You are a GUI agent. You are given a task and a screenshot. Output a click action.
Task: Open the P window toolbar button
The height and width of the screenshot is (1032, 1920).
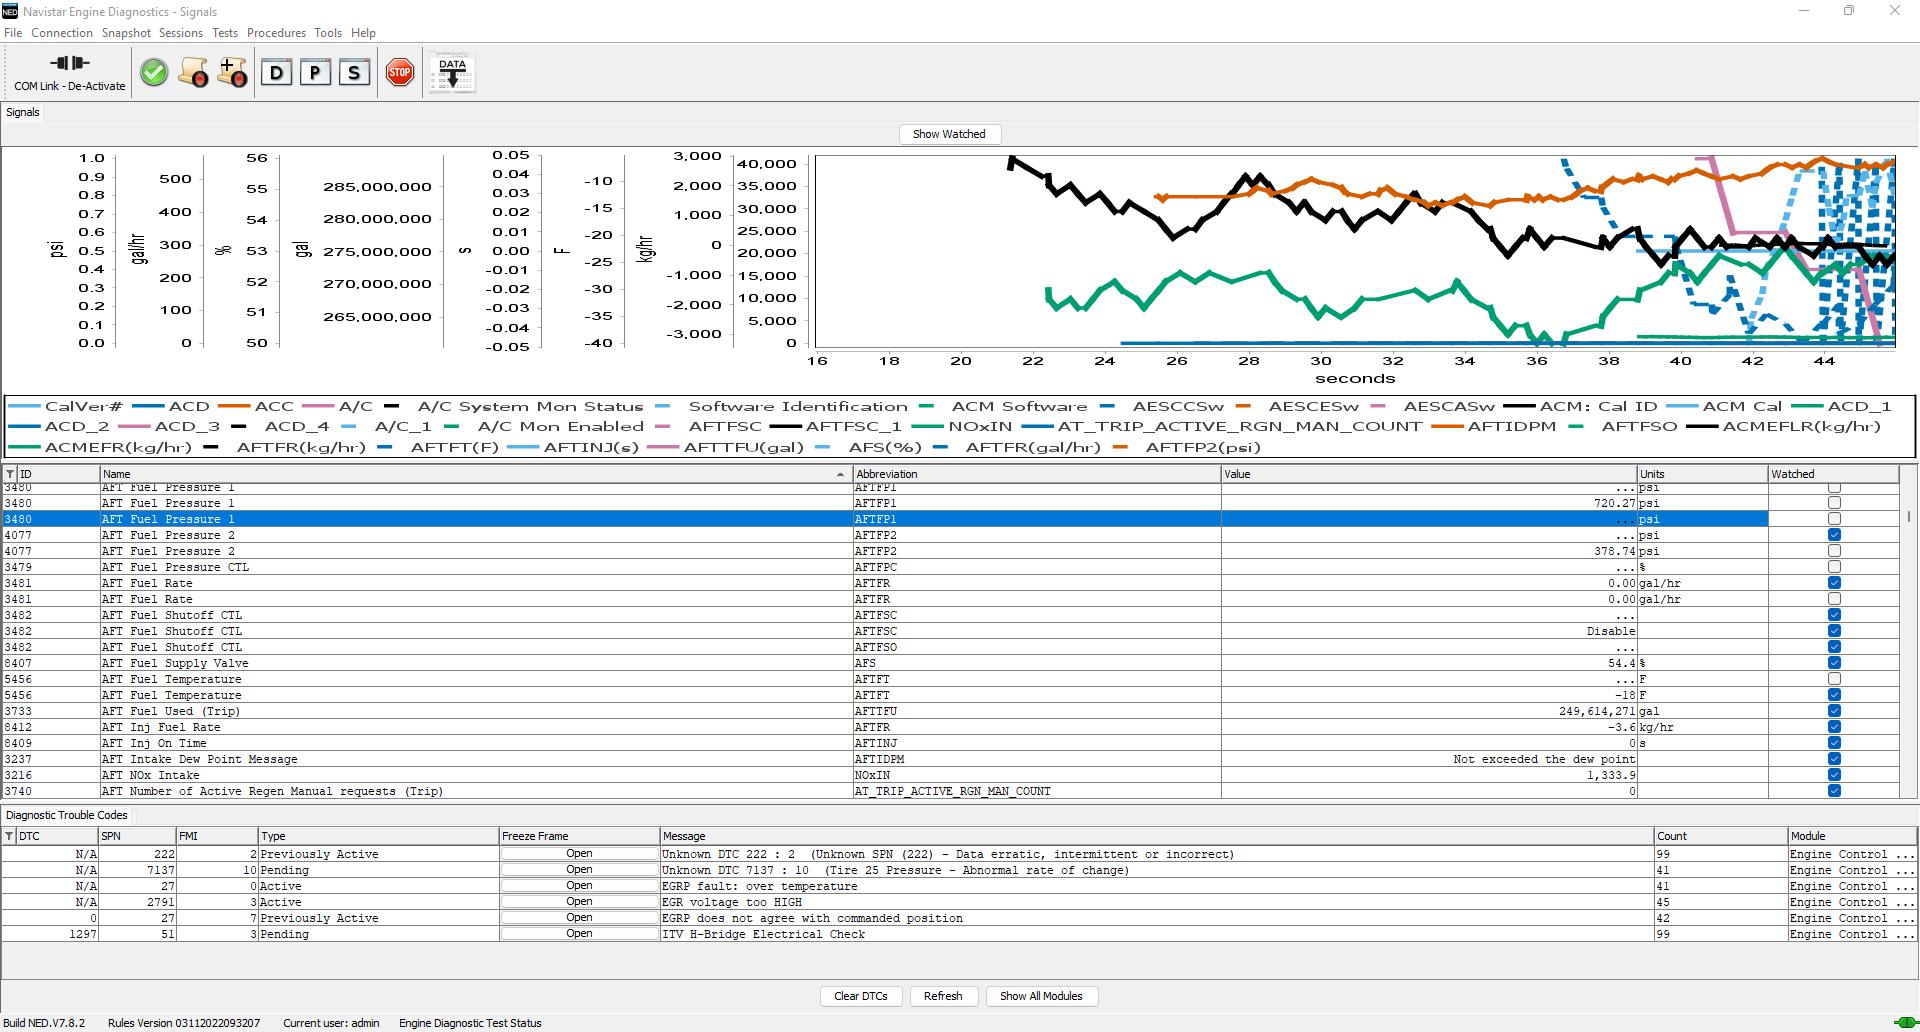click(315, 72)
